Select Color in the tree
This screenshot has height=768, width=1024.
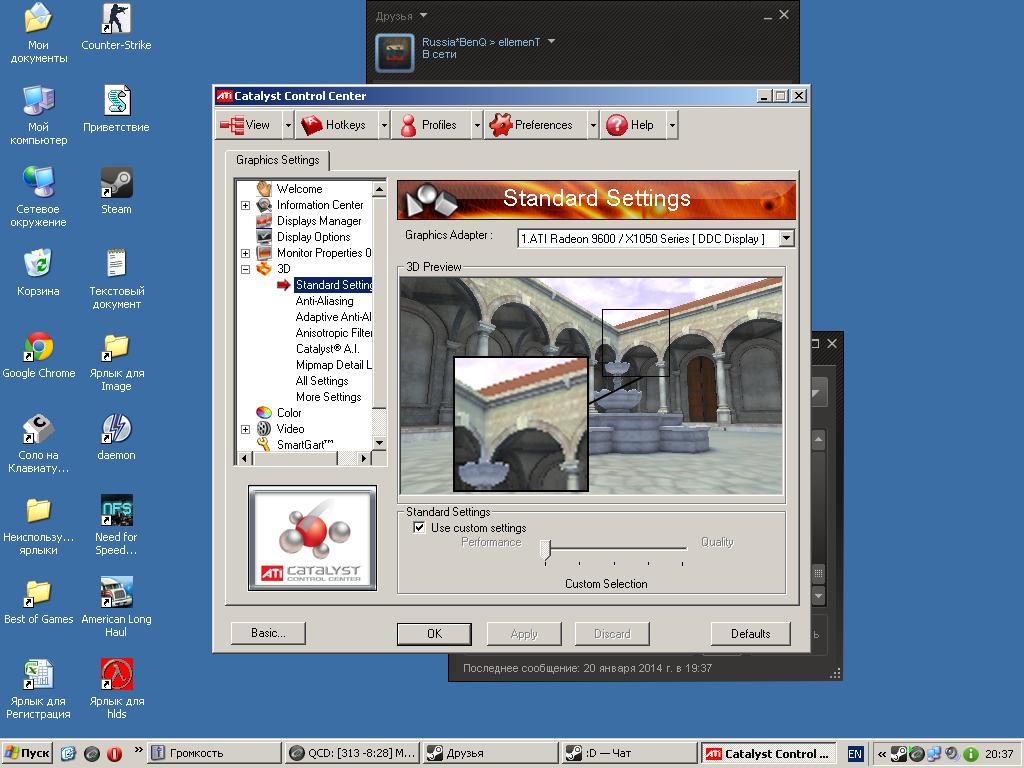pos(289,413)
